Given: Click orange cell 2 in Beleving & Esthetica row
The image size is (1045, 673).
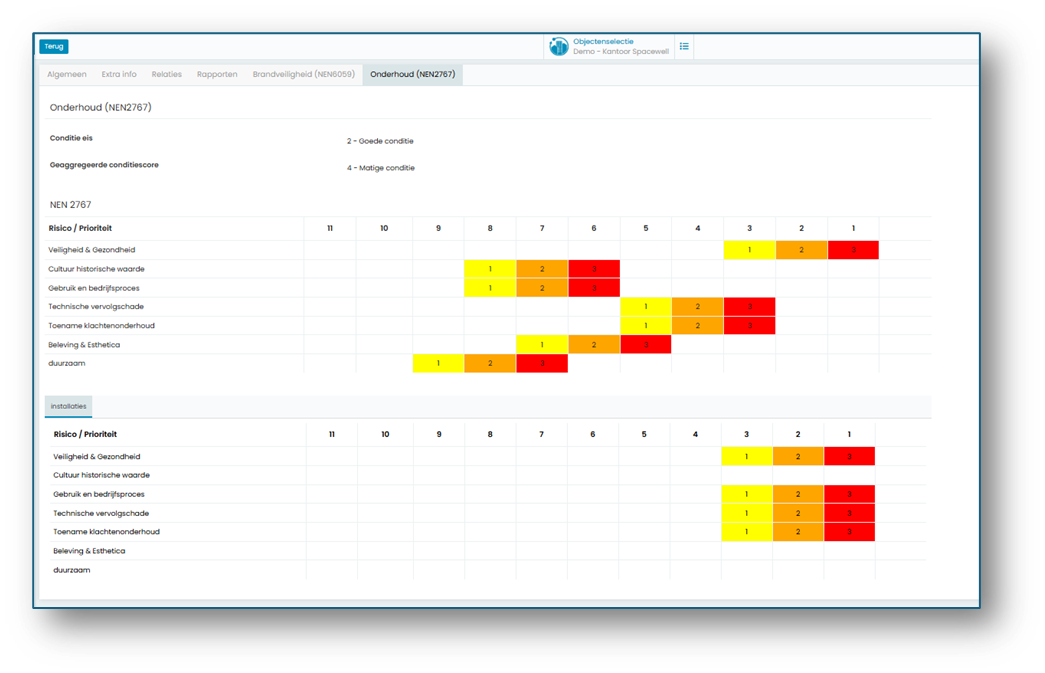Looking at the screenshot, I should (x=594, y=344).
